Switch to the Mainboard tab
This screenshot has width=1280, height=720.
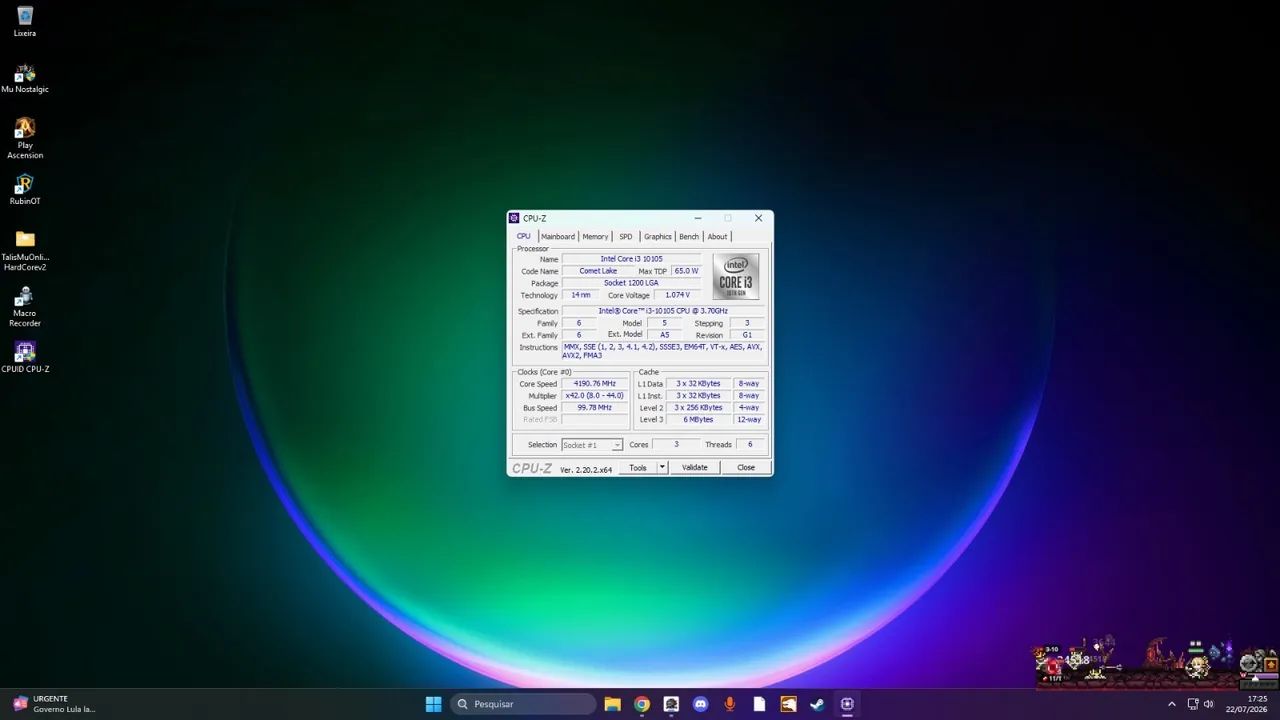pyautogui.click(x=558, y=237)
